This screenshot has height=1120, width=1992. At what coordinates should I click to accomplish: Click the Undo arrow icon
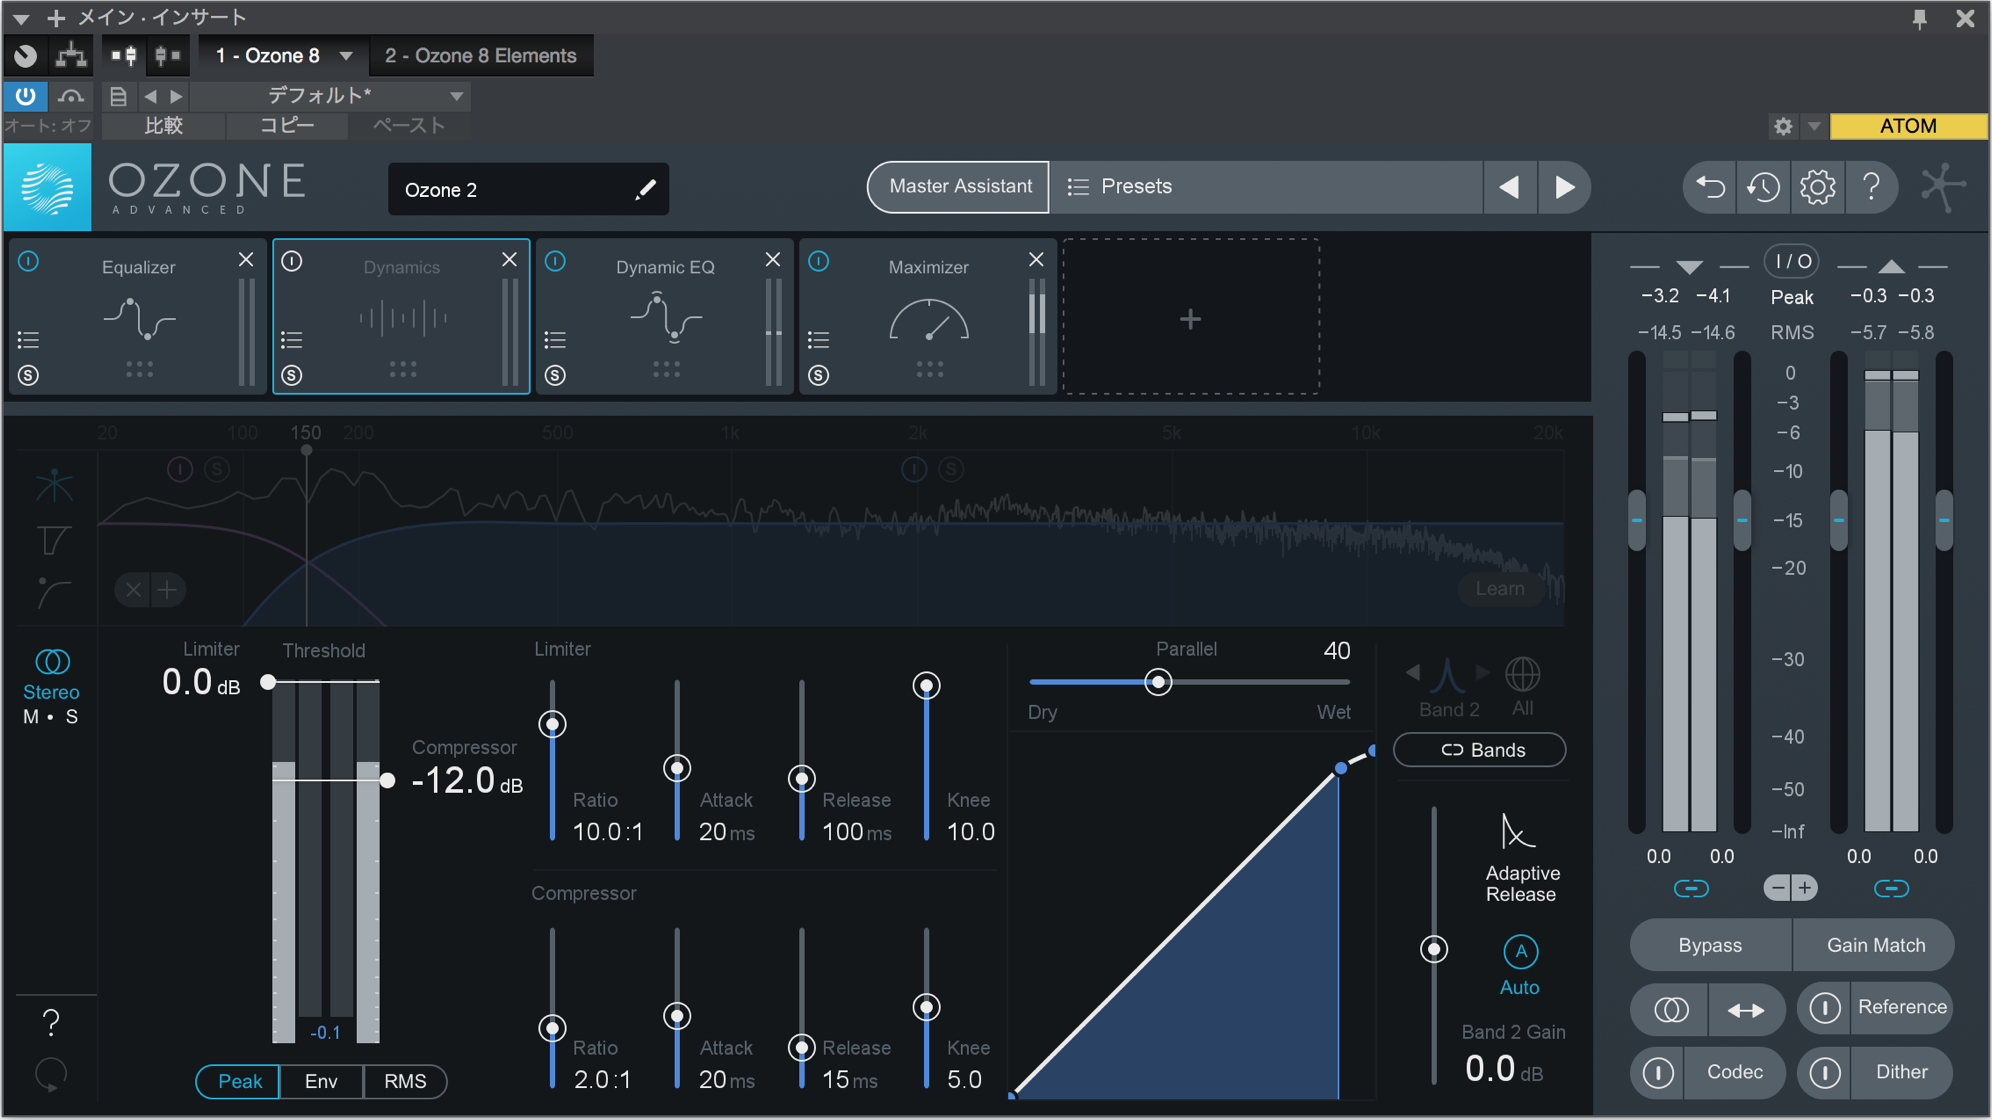pyautogui.click(x=1710, y=187)
